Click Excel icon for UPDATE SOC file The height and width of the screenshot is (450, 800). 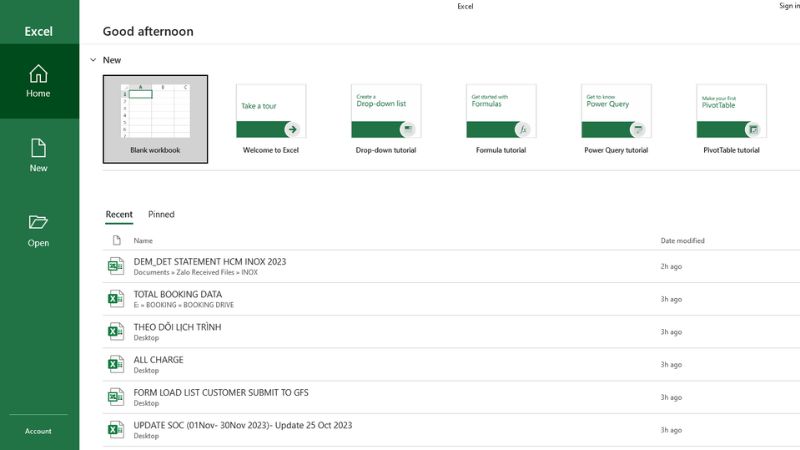pos(116,430)
